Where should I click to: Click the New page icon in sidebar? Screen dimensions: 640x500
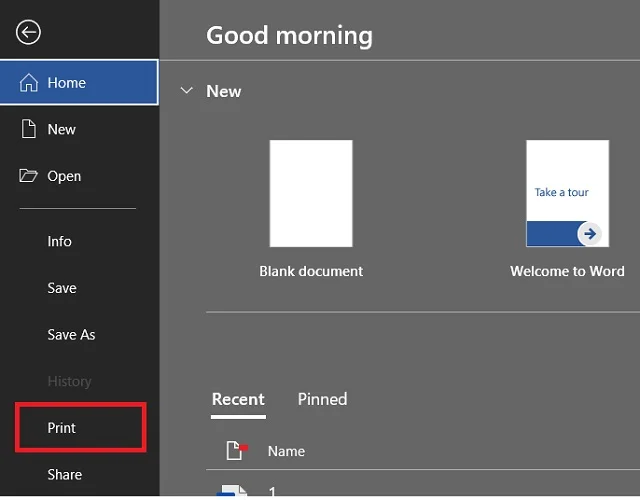(x=29, y=129)
